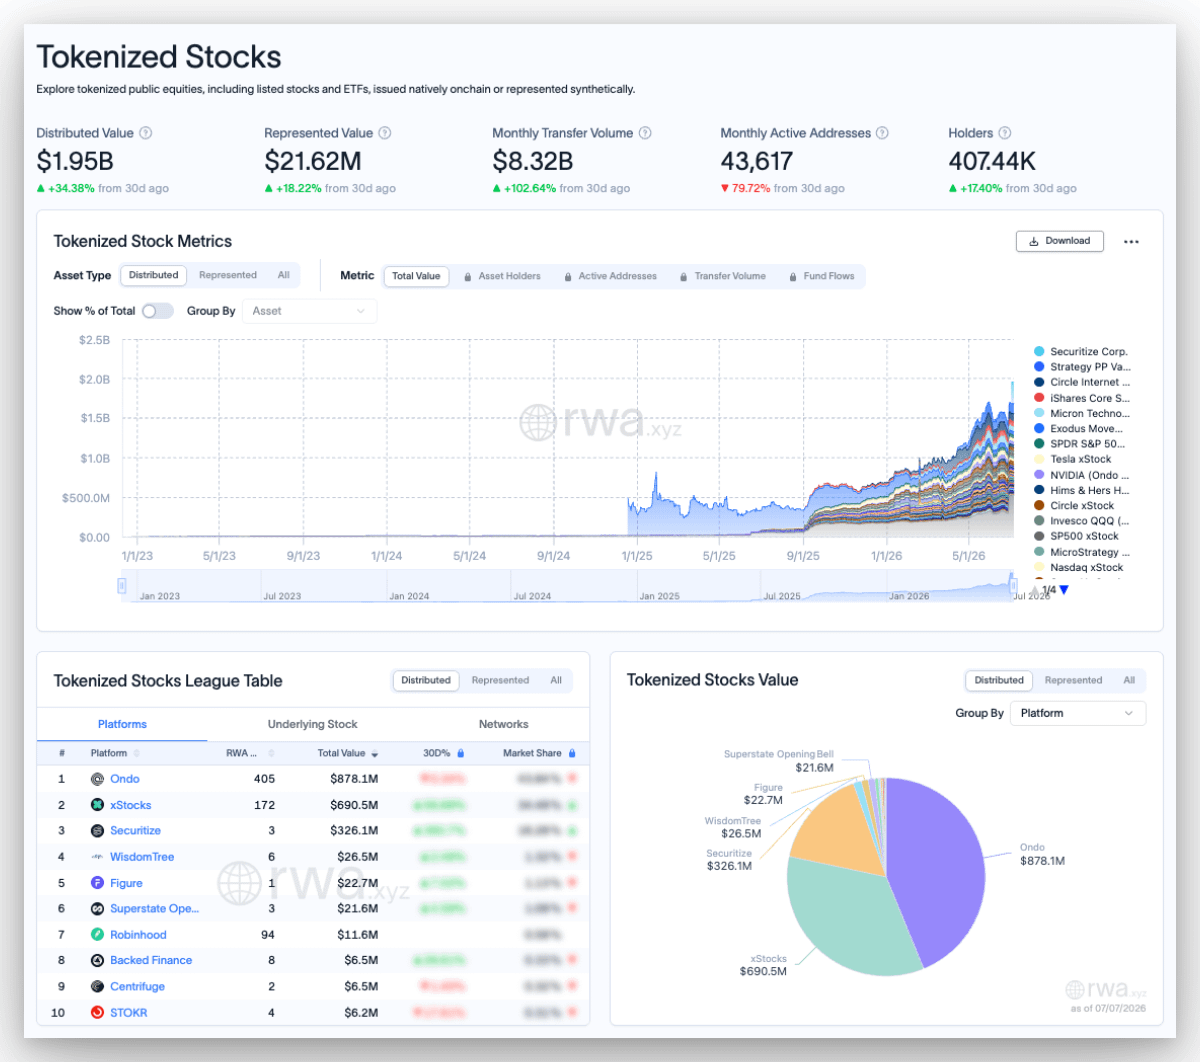The image size is (1200, 1062).
Task: Click the Ondo platform logo icon
Action: click(97, 779)
